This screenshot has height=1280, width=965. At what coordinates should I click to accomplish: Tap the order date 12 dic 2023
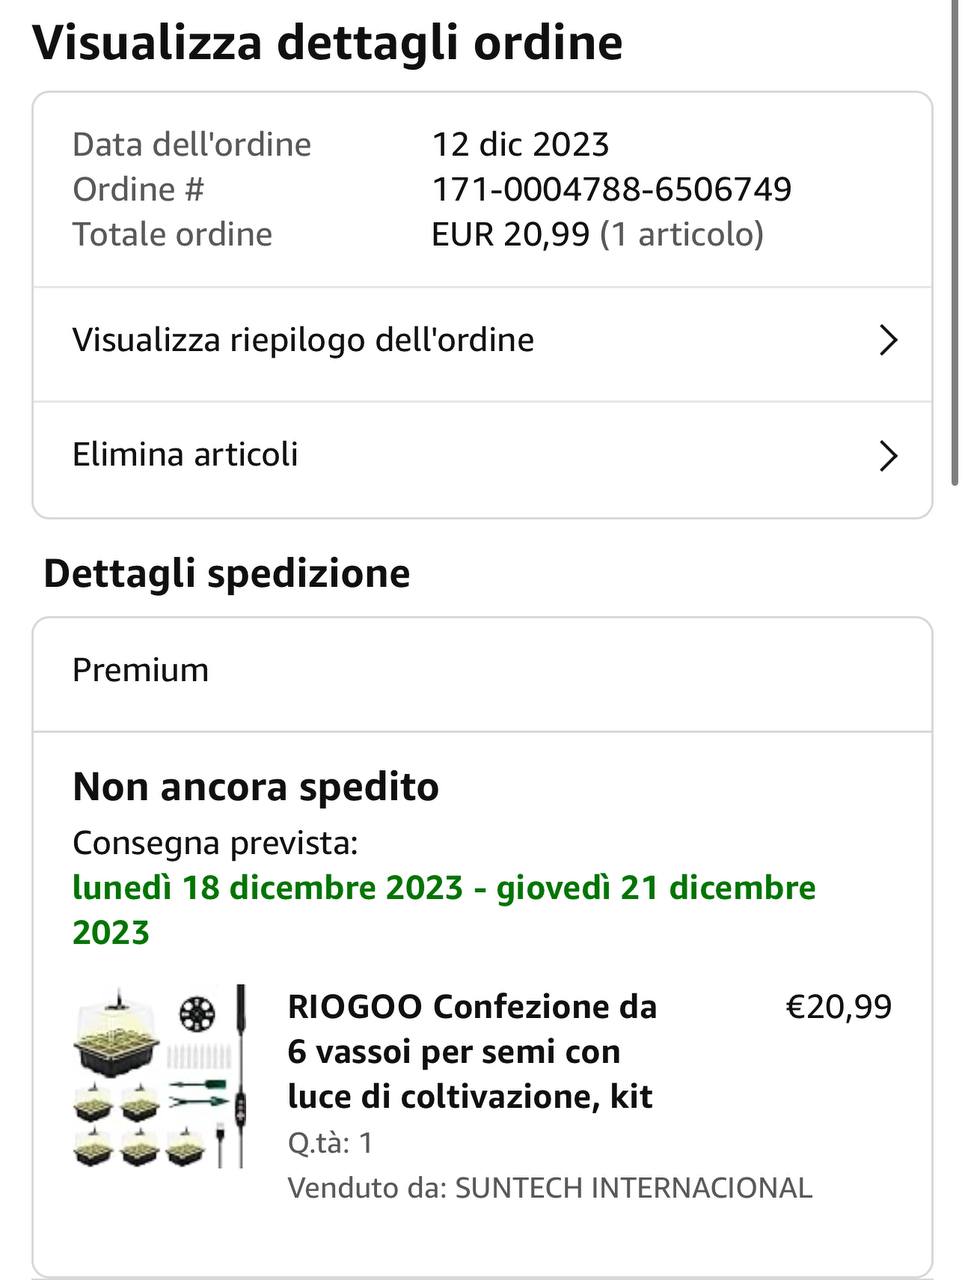(x=520, y=144)
